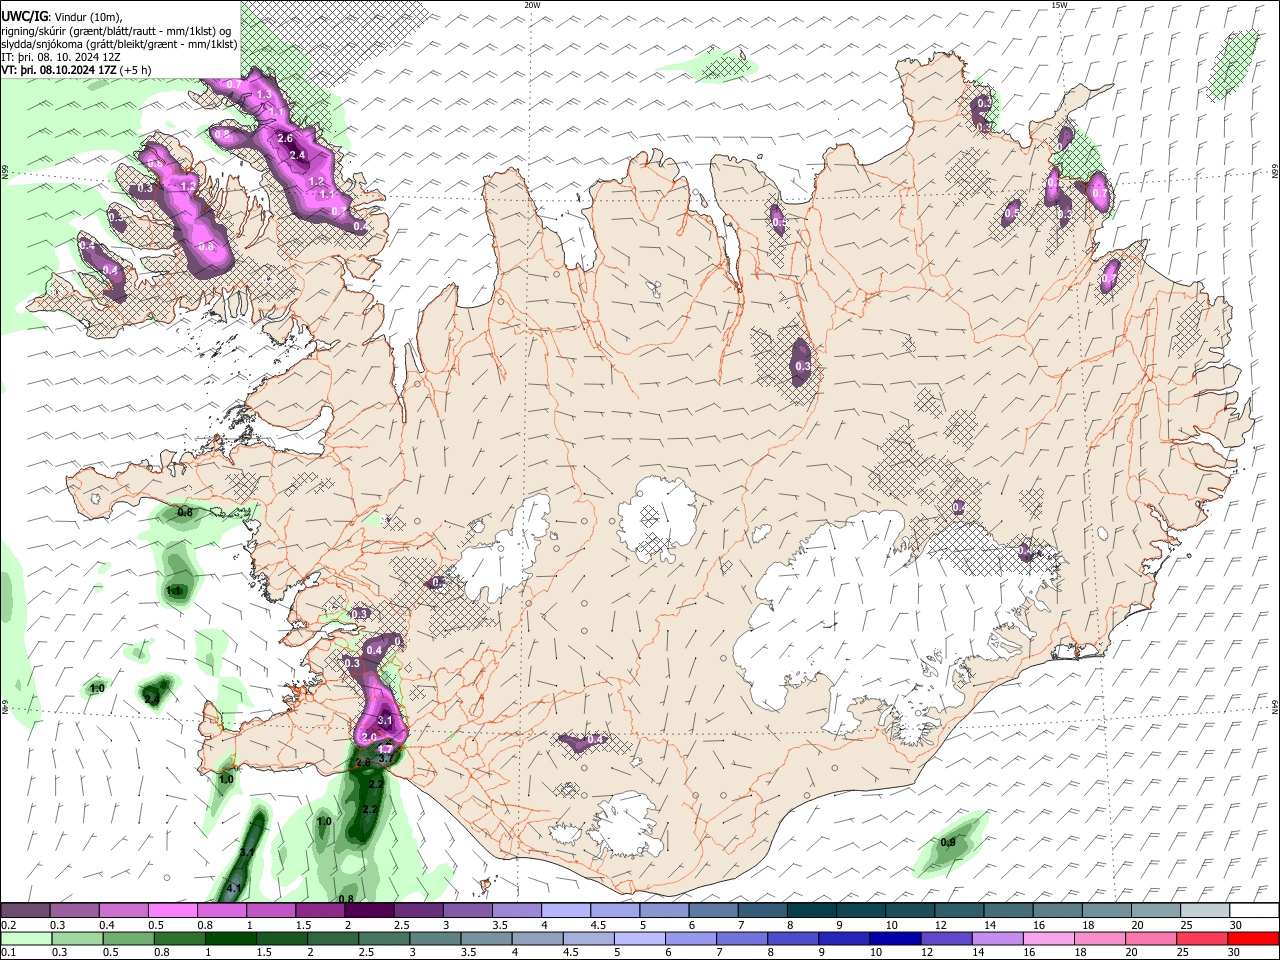The width and height of the screenshot is (1280, 960).
Task: Click the '(+5 h)' forecast offset text
Action: click(135, 70)
